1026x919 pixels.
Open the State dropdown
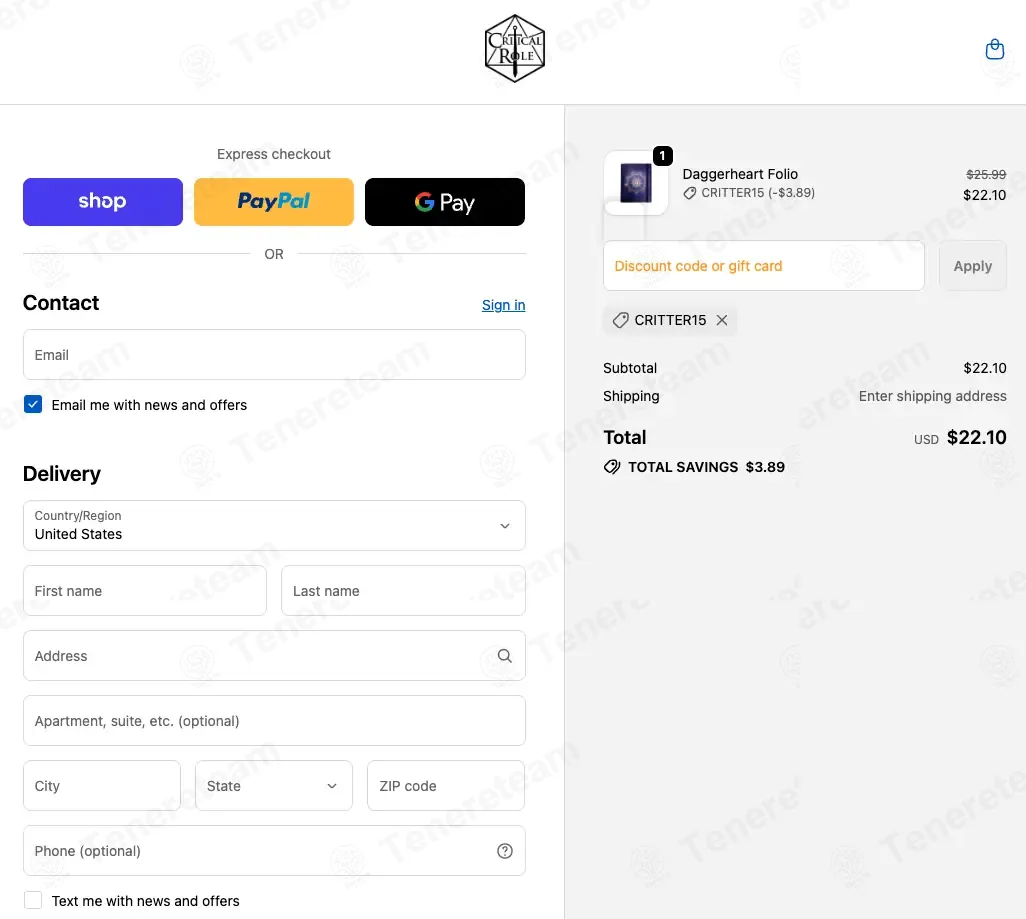click(274, 786)
